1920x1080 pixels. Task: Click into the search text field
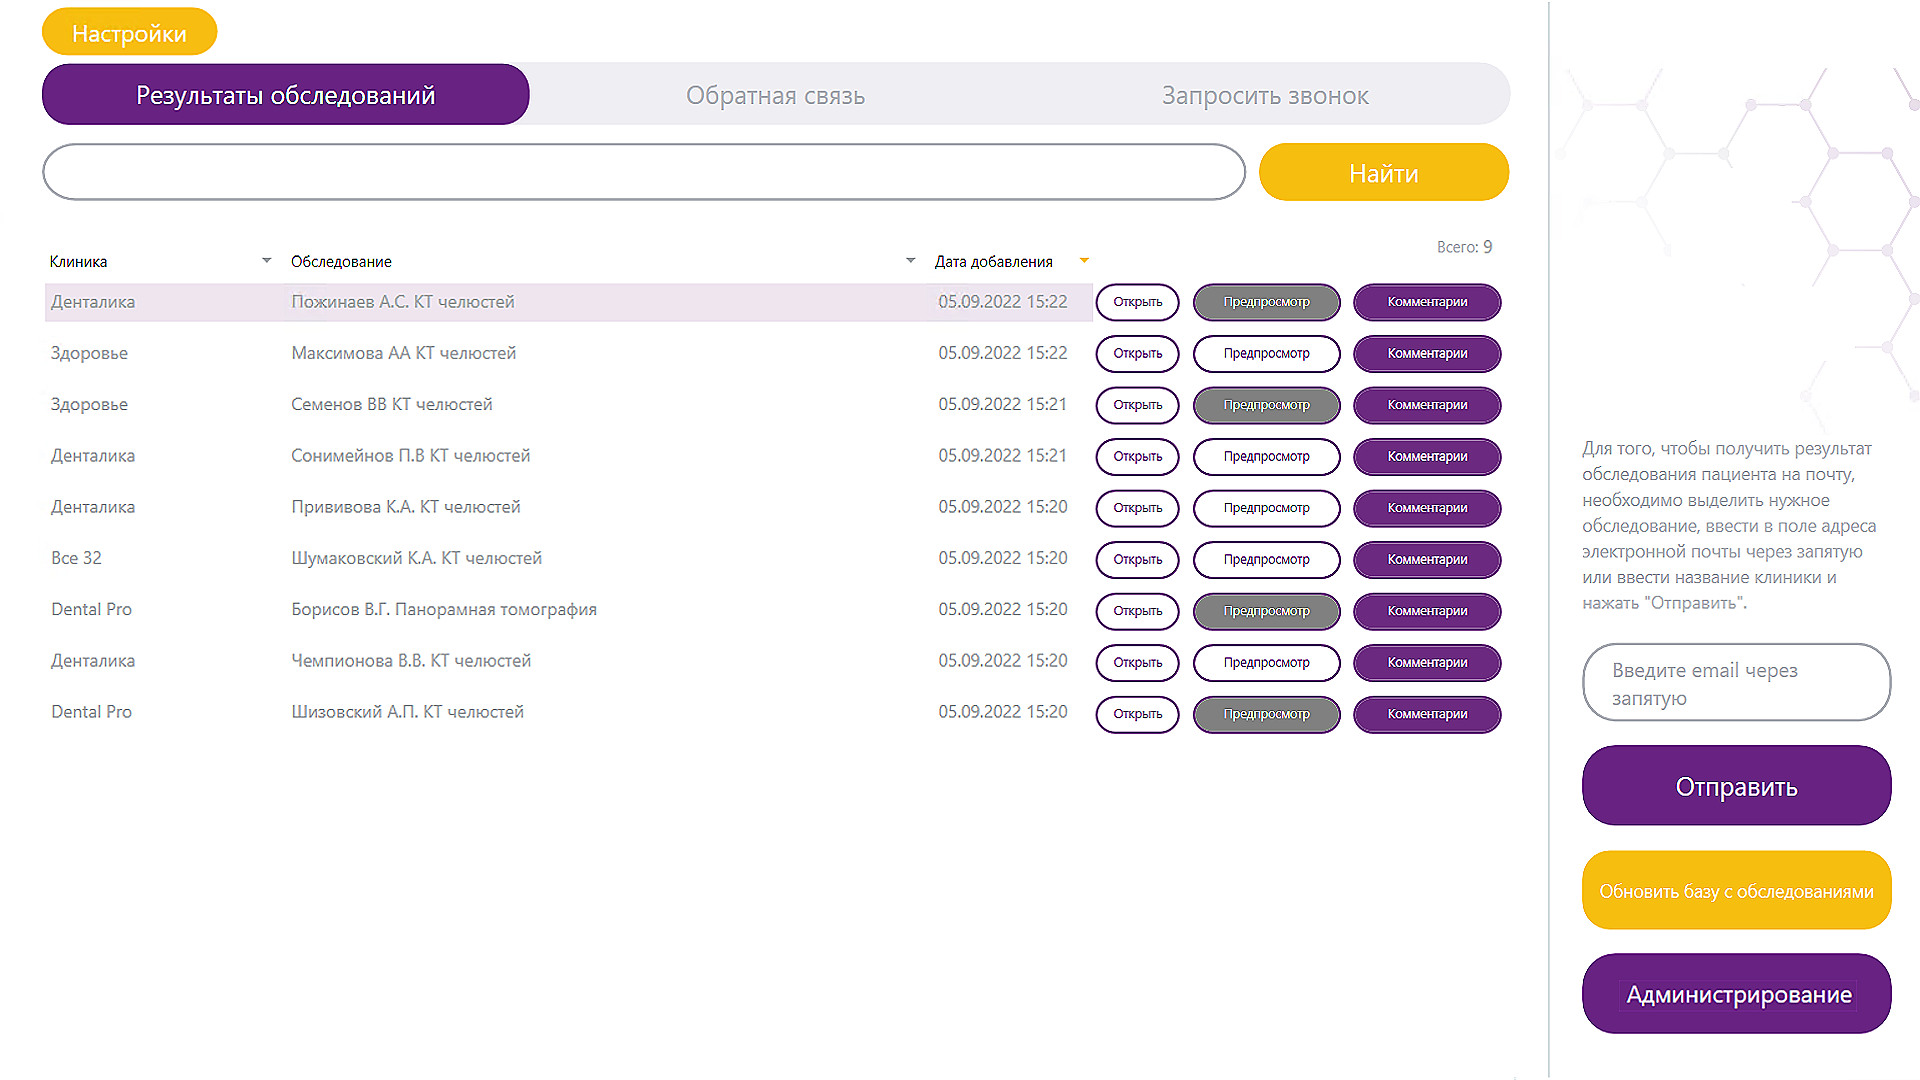pyautogui.click(x=643, y=173)
